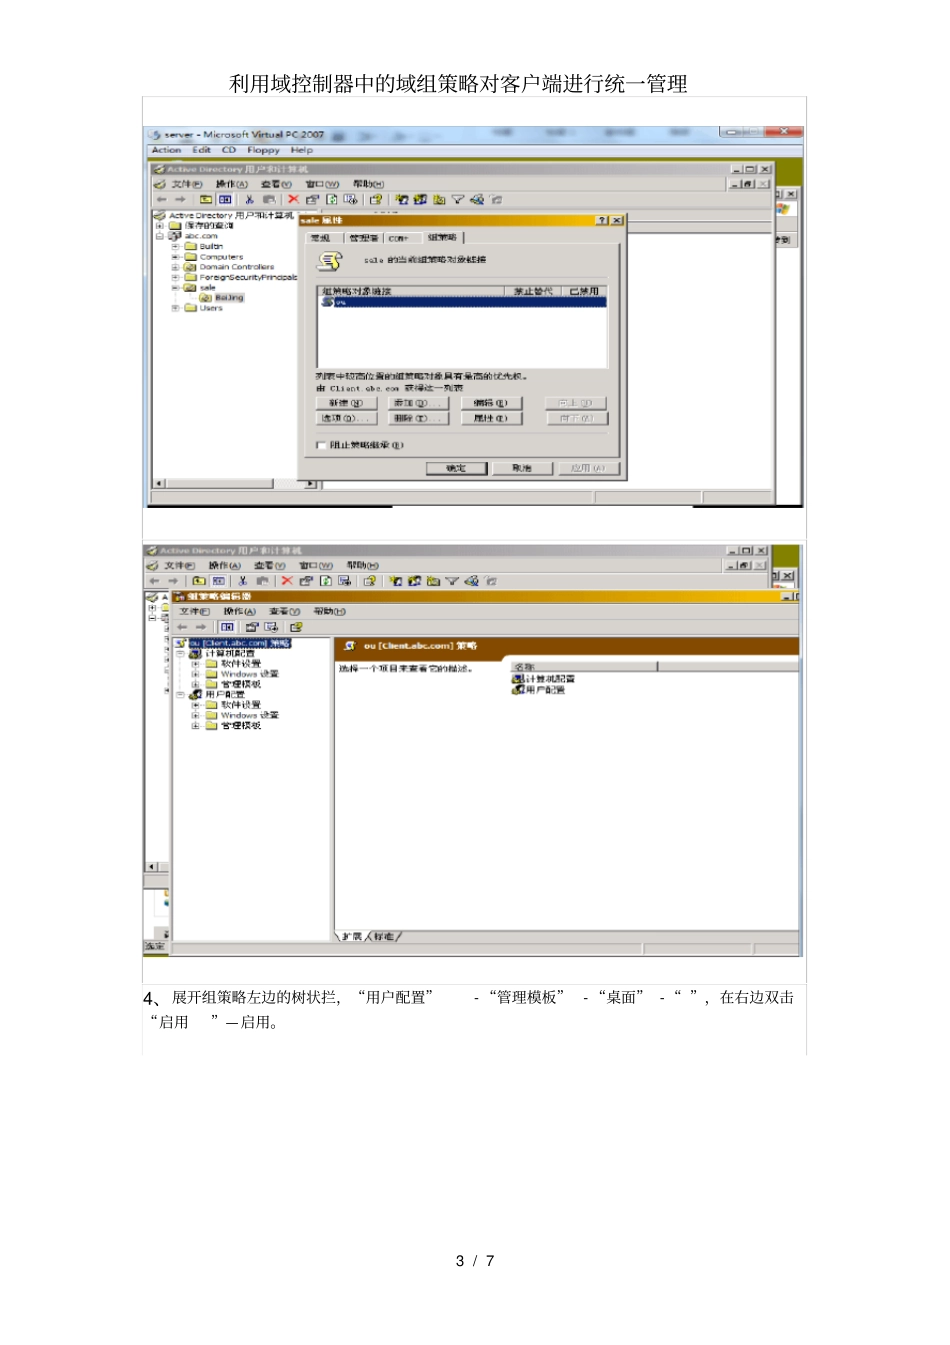
Task: Click the ? help button in sale 属性 title bar
Action: pyautogui.click(x=602, y=220)
